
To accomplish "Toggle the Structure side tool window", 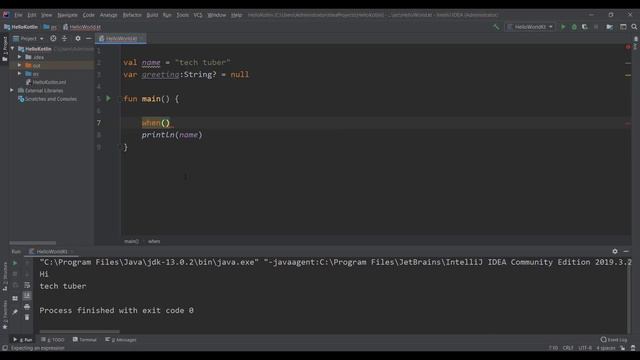I will (x=5, y=276).
